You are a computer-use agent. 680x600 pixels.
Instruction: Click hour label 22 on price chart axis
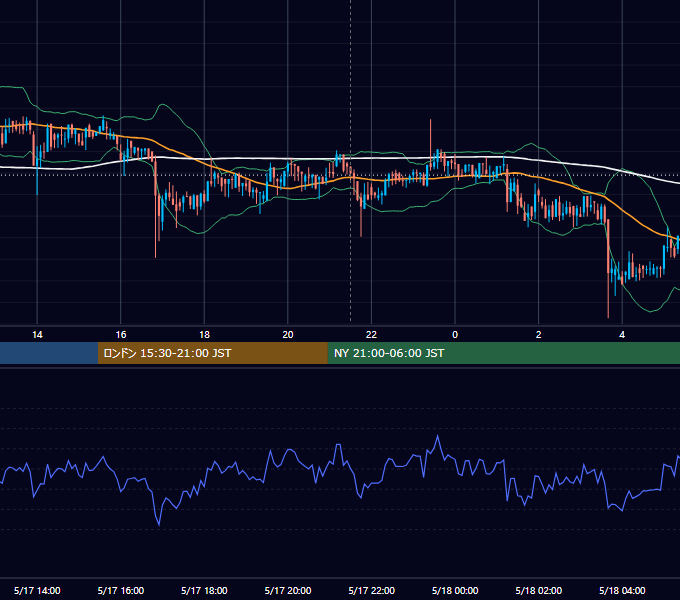pos(371,335)
